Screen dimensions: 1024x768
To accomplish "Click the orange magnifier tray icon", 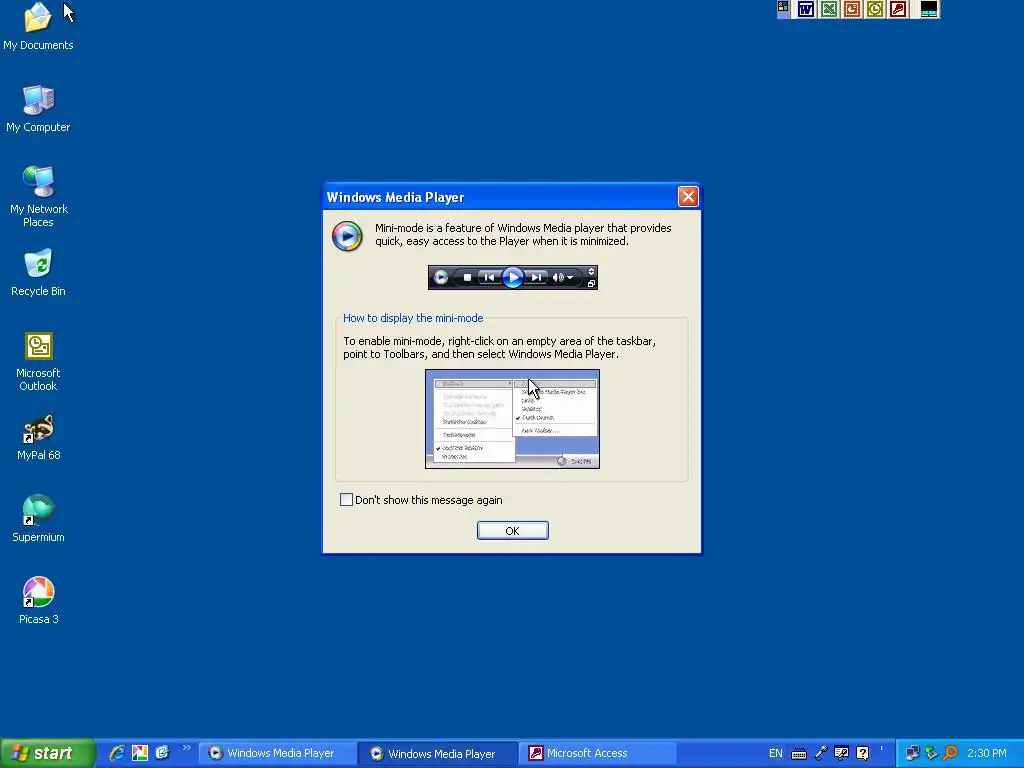I will point(950,754).
